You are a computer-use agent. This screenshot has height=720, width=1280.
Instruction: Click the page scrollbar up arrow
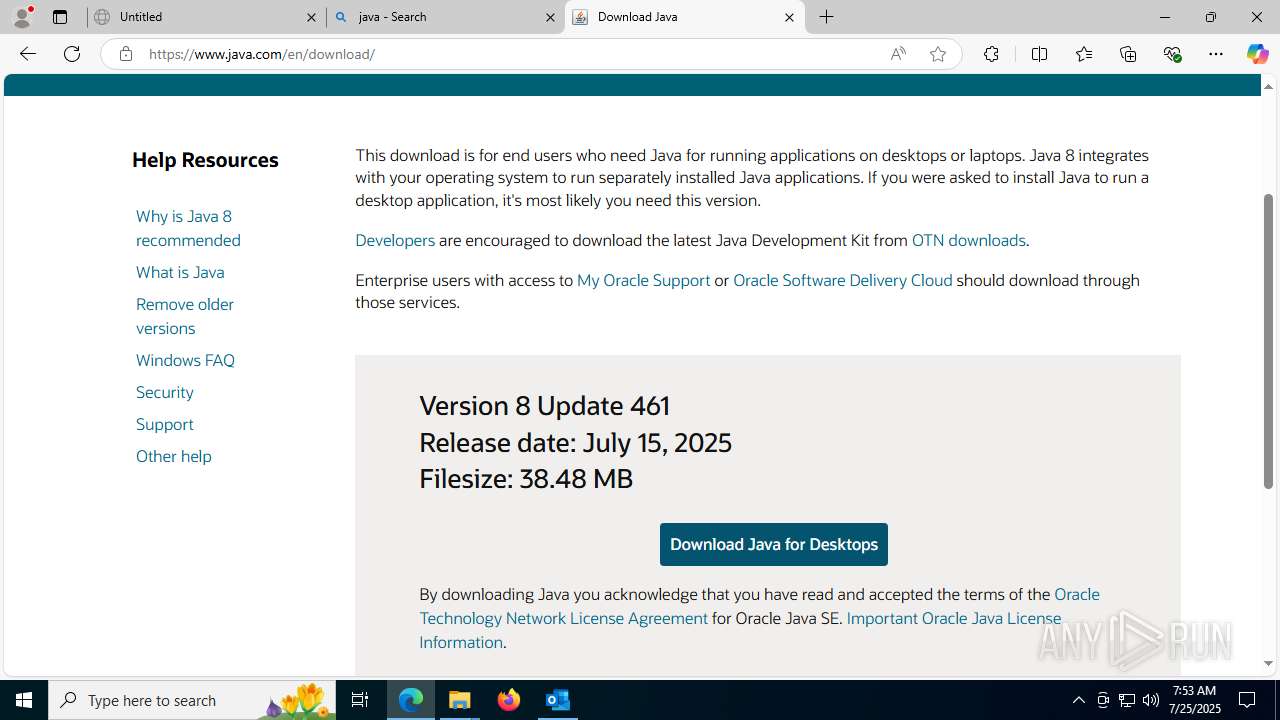[1268, 86]
